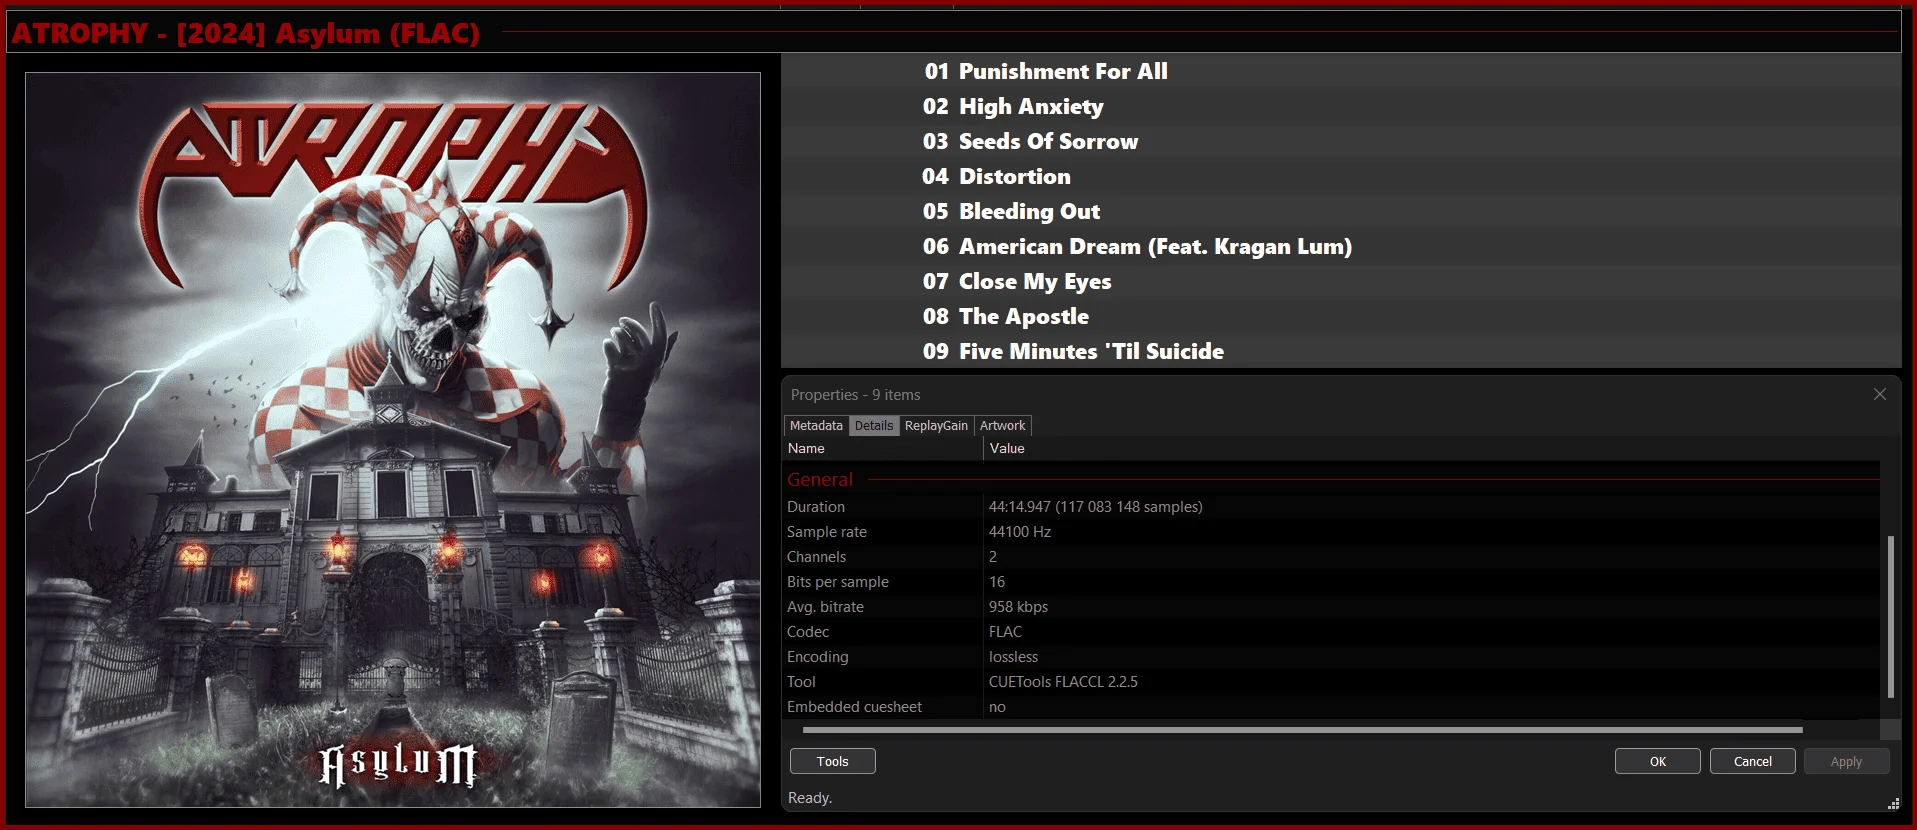Switch to the Metadata tab
Image resolution: width=1917 pixels, height=830 pixels.
(816, 426)
